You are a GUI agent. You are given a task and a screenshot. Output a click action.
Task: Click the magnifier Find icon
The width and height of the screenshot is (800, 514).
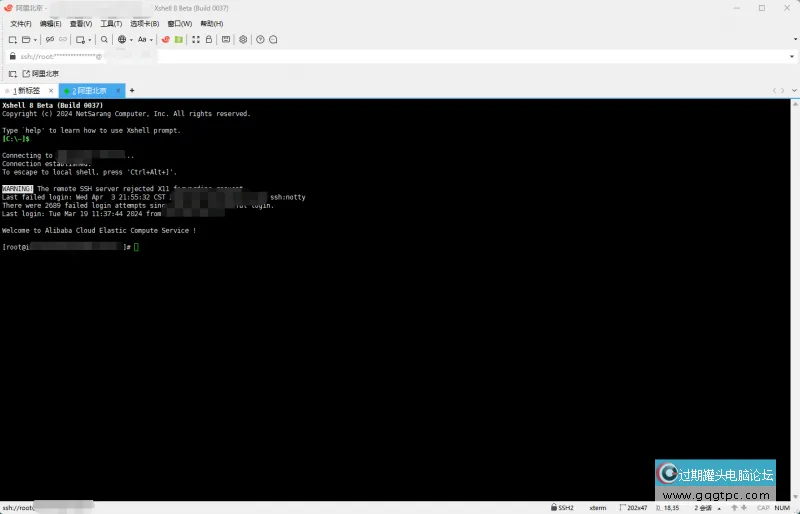point(104,40)
